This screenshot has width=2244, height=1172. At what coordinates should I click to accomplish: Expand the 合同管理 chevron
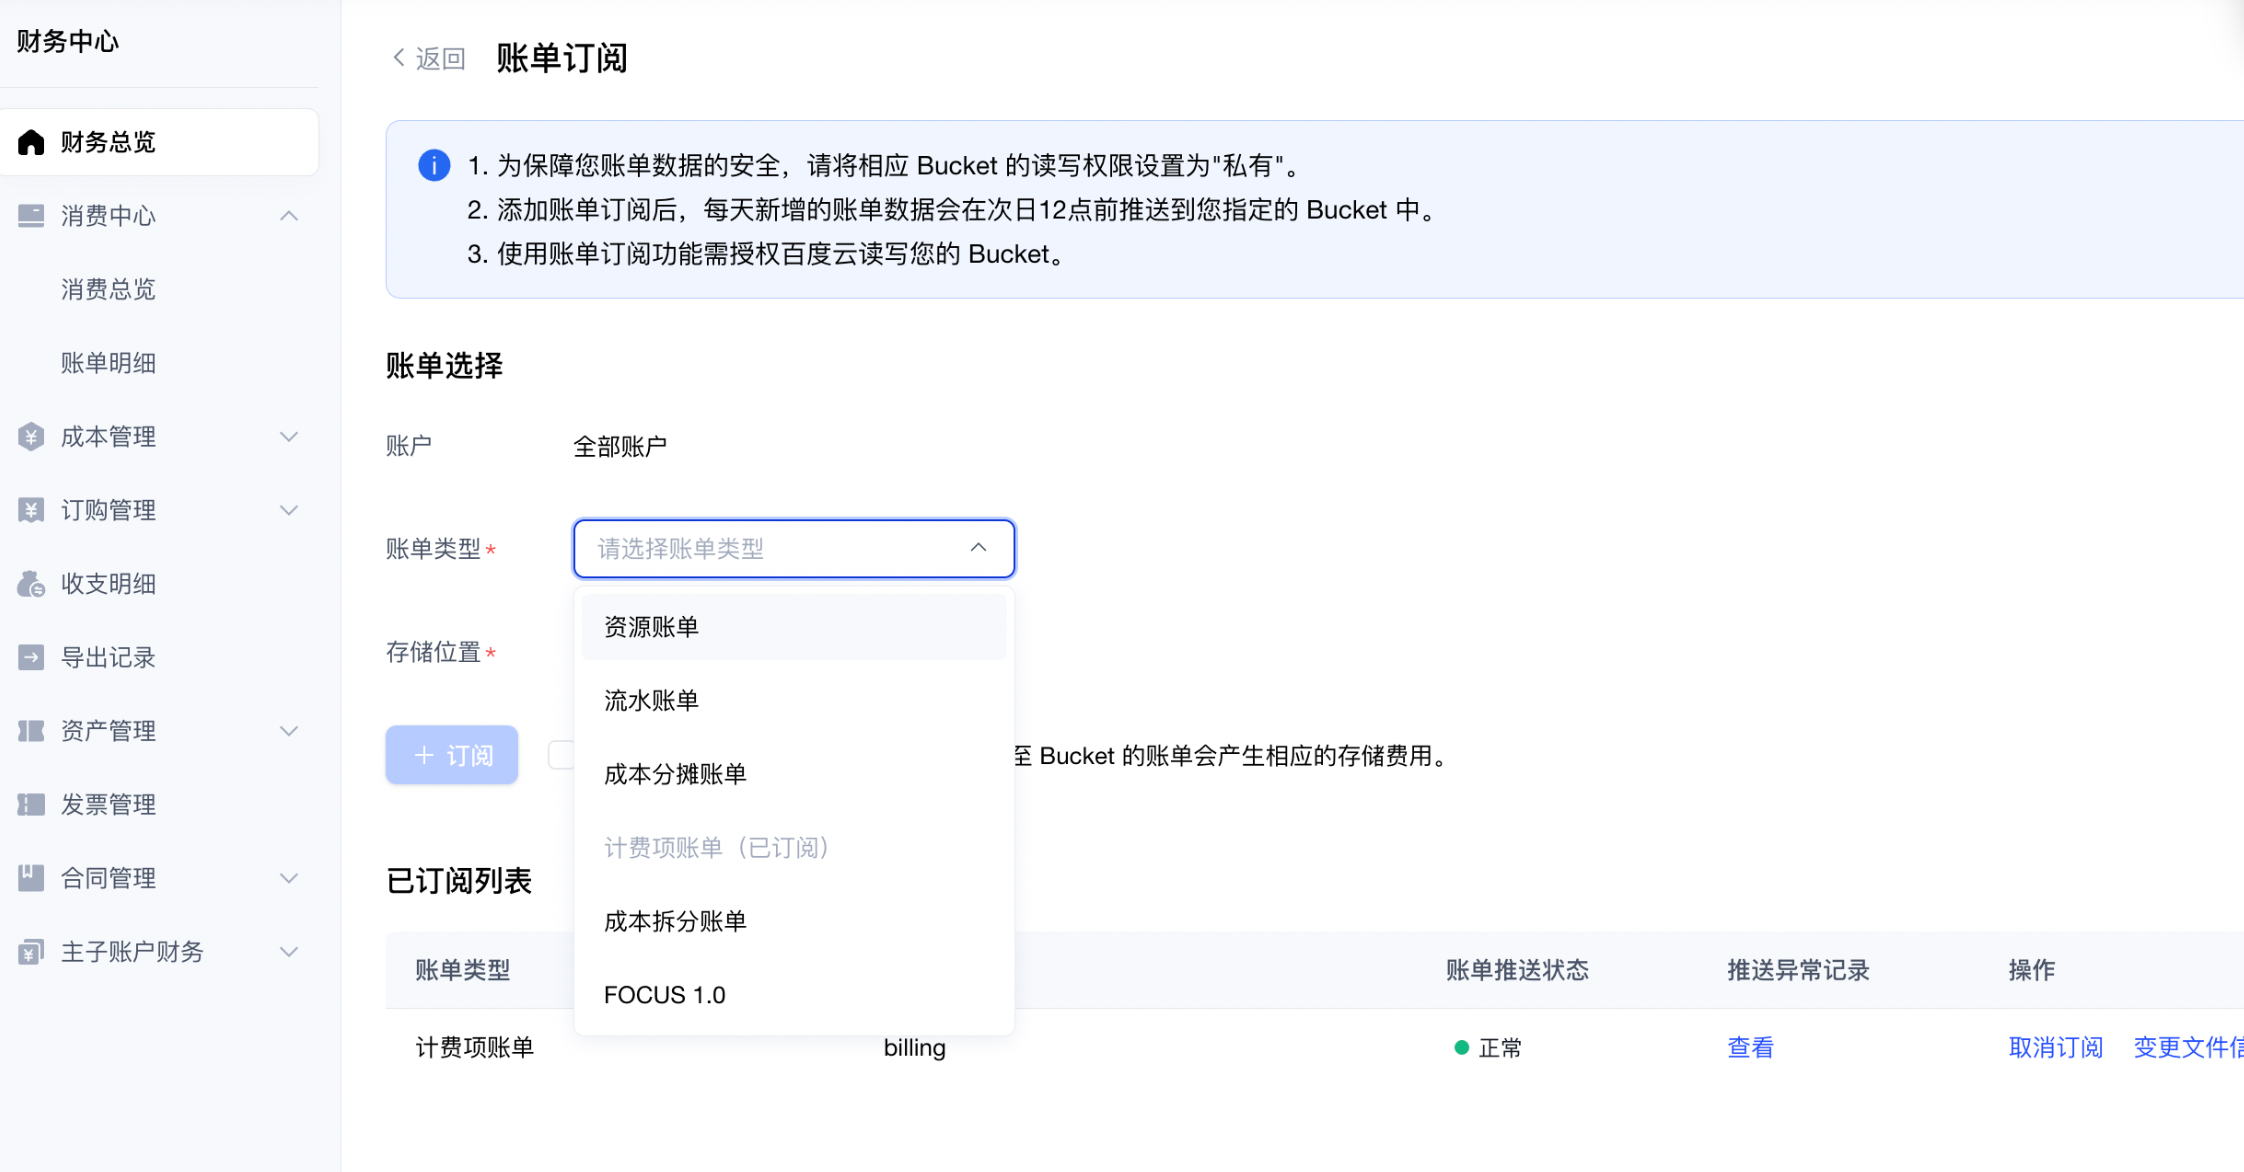point(289,878)
